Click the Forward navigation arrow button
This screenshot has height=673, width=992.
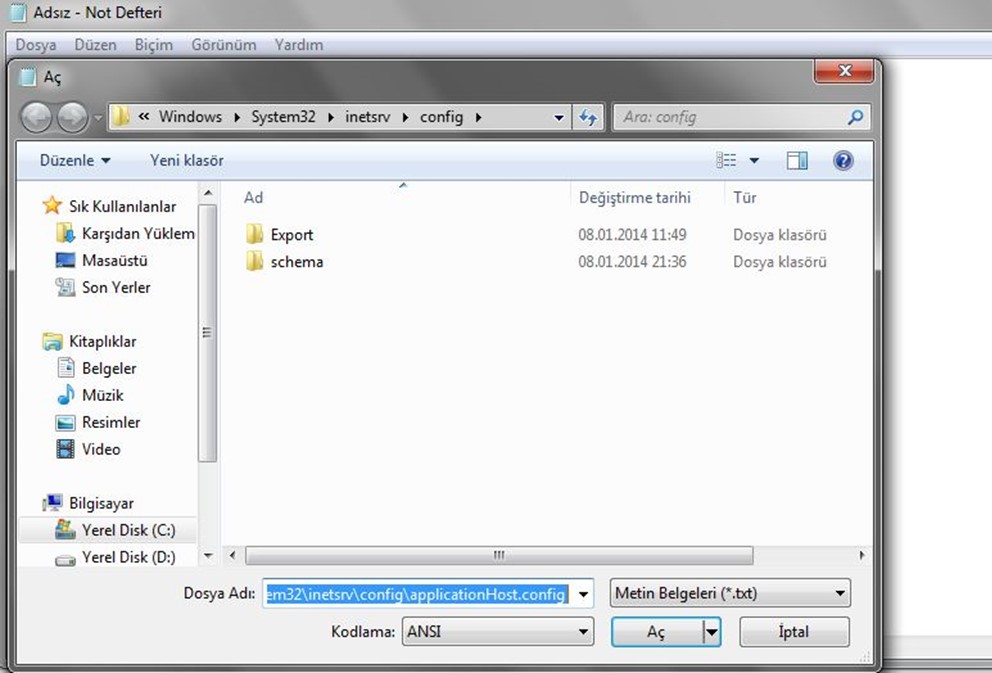coord(73,118)
